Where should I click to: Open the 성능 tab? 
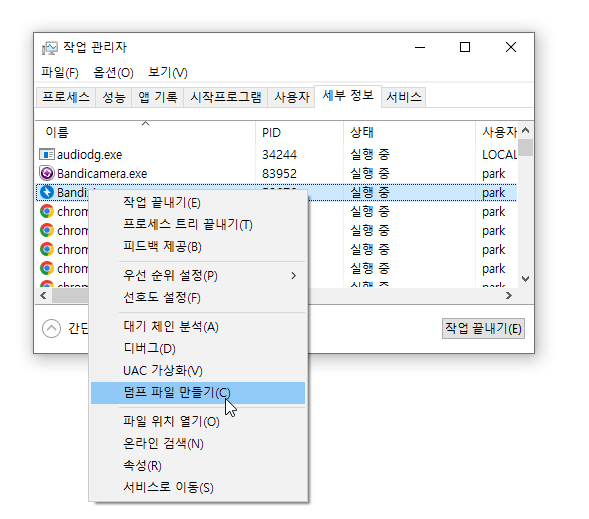tap(113, 97)
